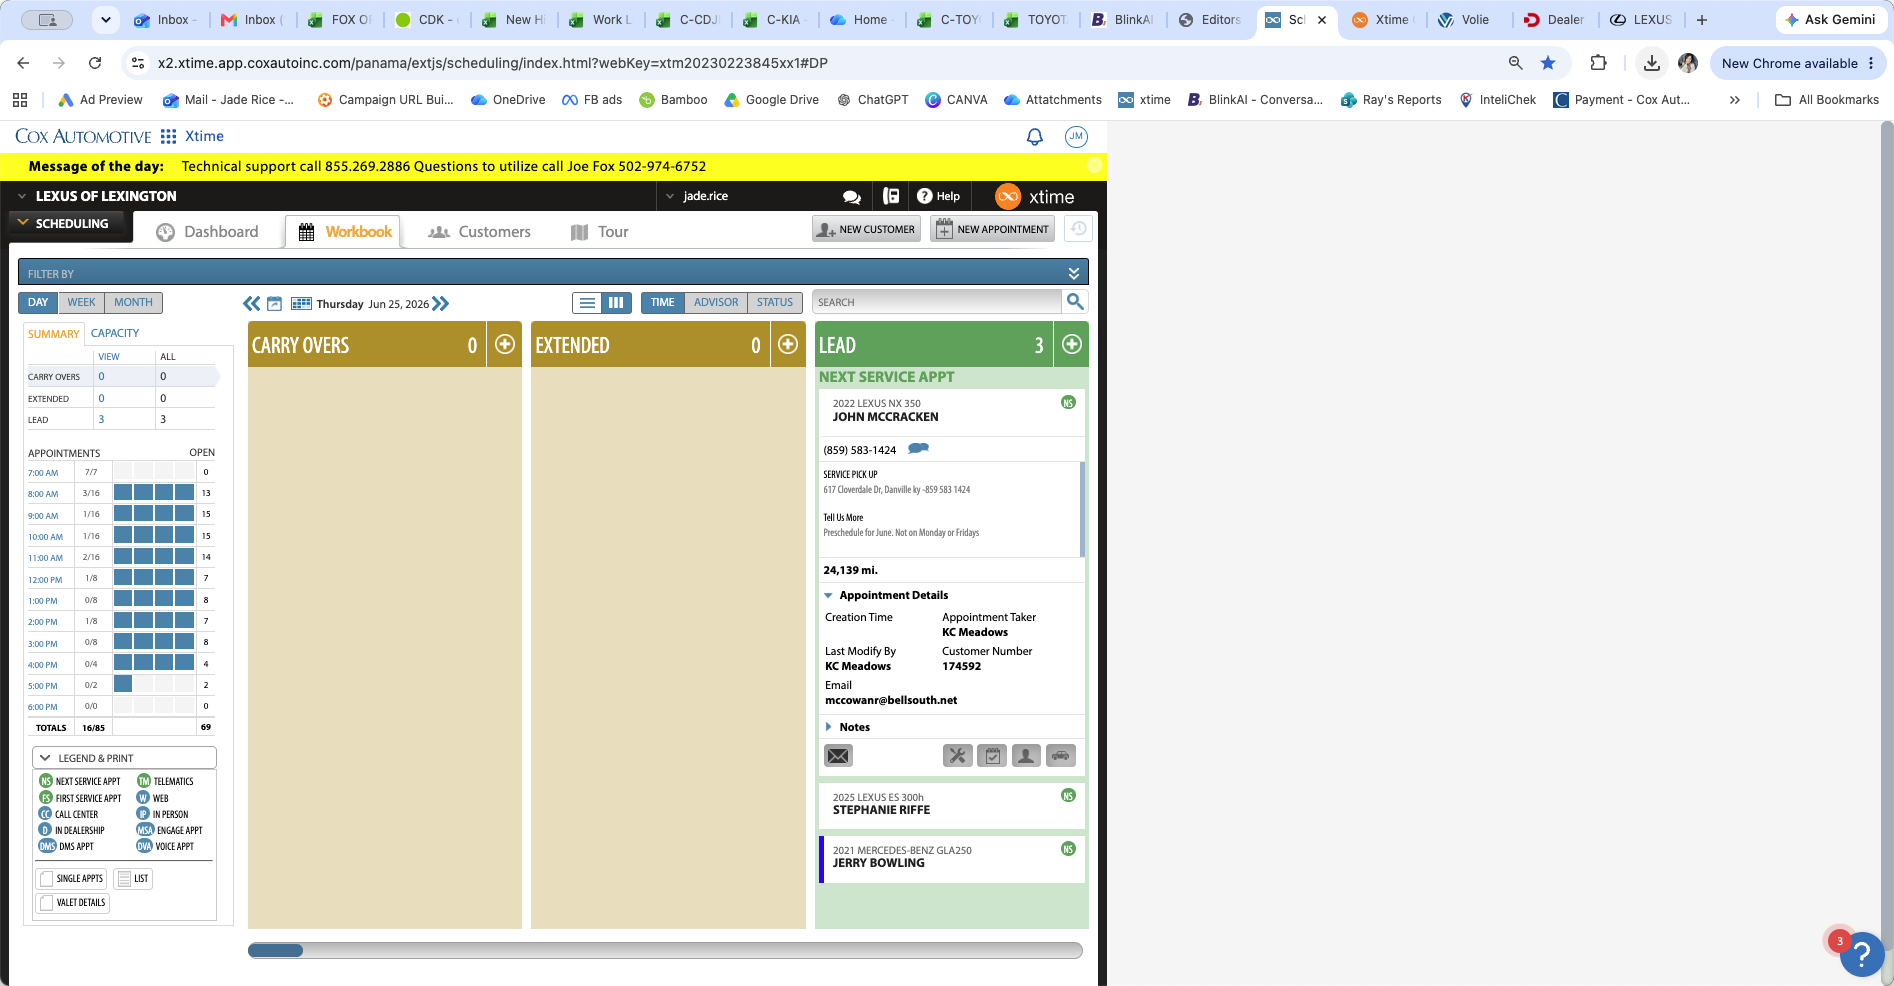Collapse Appointment Details section
This screenshot has width=1894, height=986.
point(828,595)
